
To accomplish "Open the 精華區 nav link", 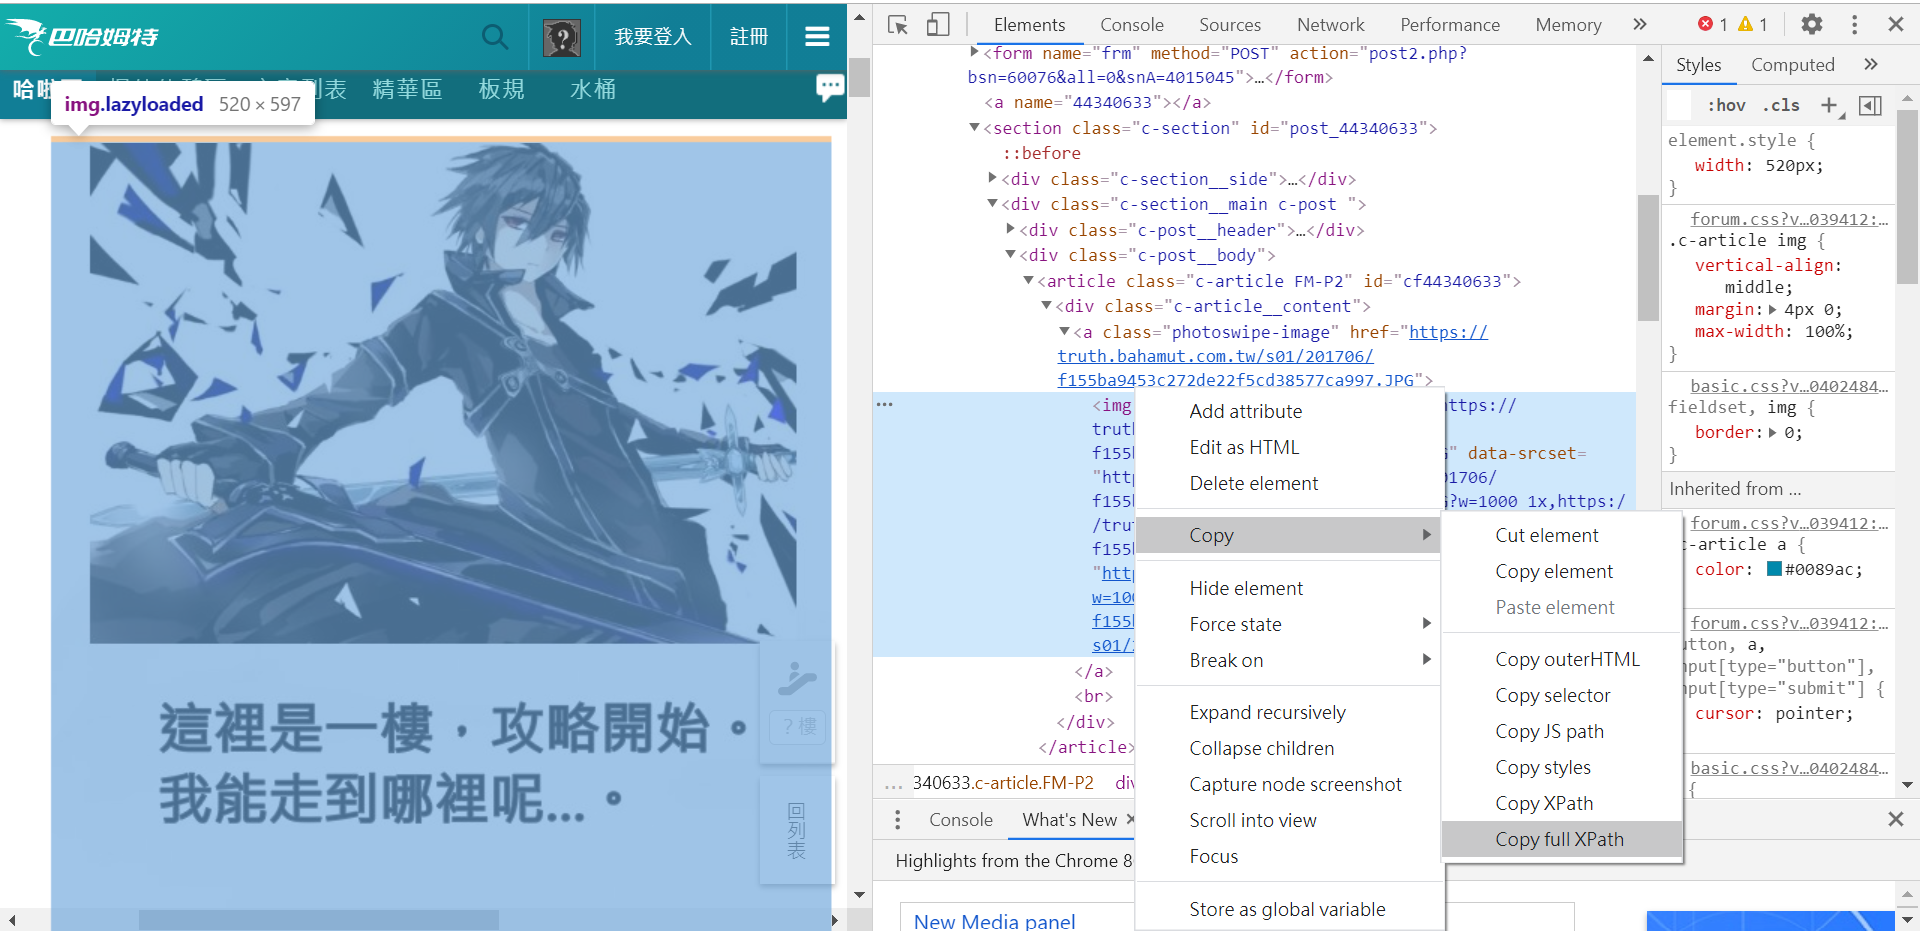I will click(407, 89).
